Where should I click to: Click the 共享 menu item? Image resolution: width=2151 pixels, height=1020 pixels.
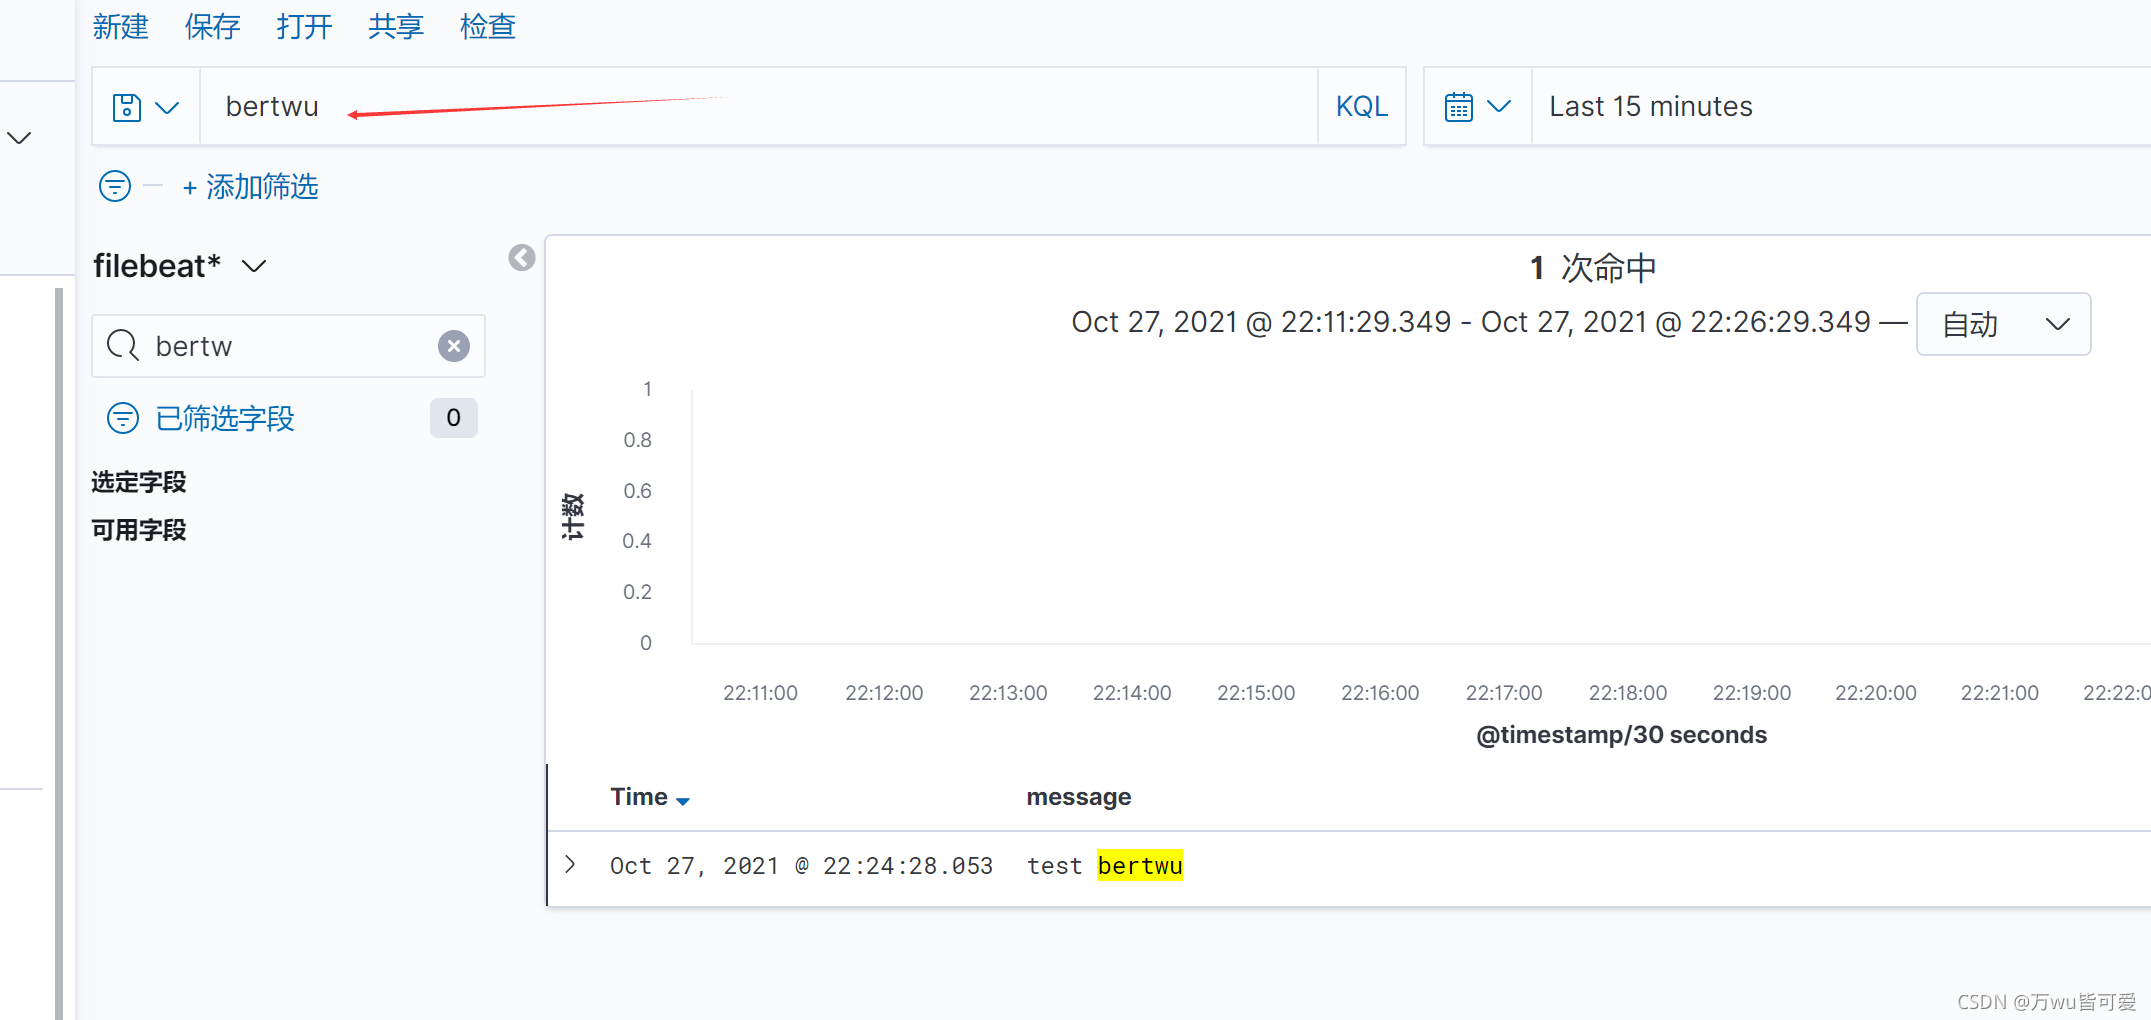click(396, 26)
